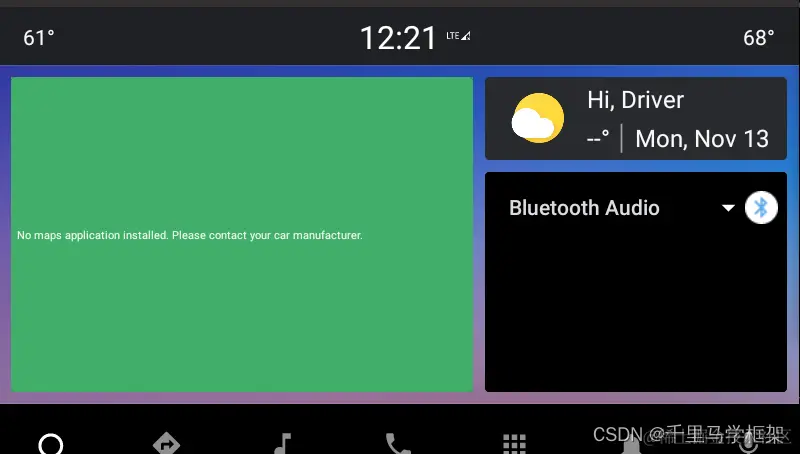Click the Mon, Nov 13 date
The width and height of the screenshot is (800, 454).
(x=702, y=139)
